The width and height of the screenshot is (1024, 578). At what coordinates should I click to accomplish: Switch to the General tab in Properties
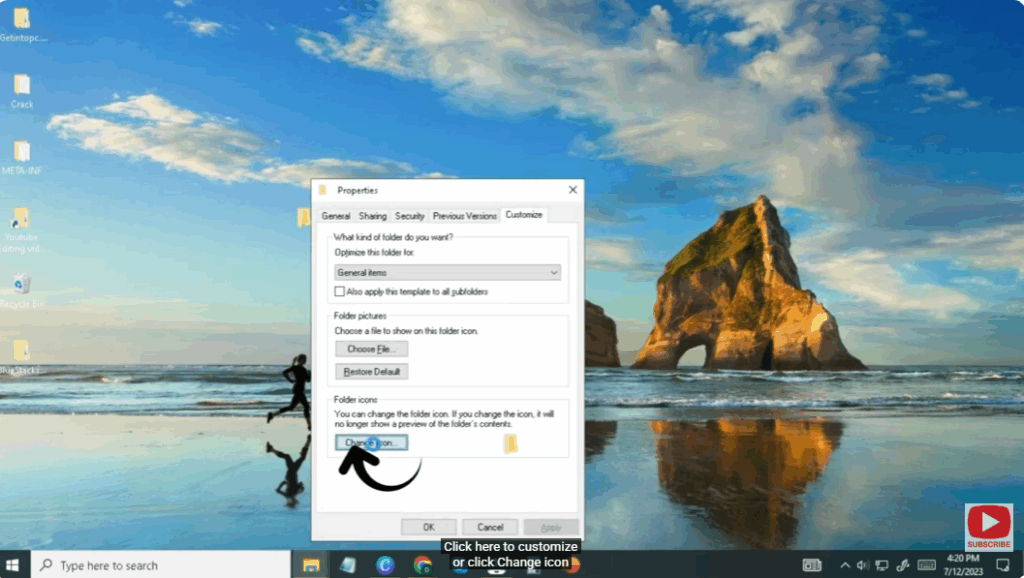coord(336,215)
